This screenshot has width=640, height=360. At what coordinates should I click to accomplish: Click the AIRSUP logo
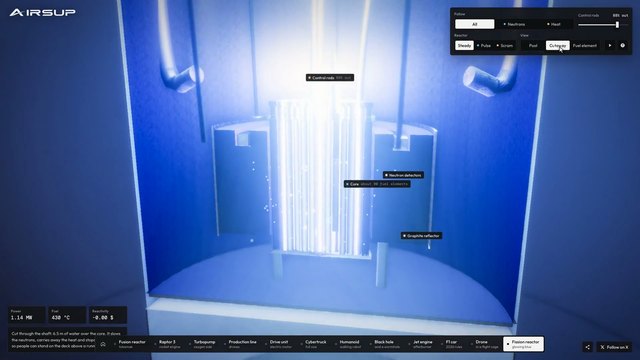[42, 13]
